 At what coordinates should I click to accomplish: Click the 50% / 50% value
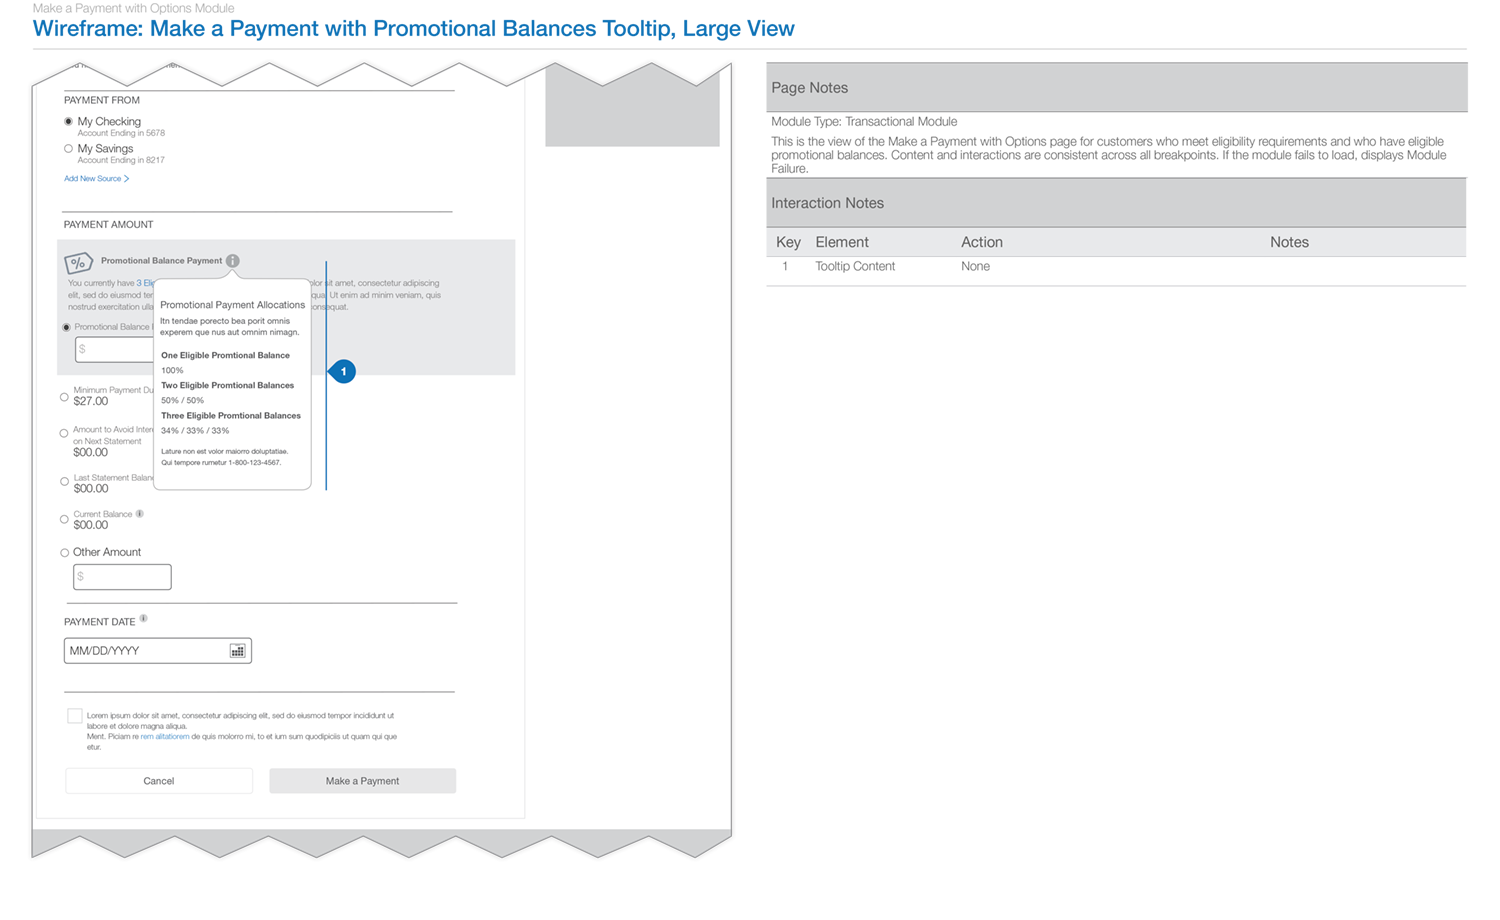[182, 401]
